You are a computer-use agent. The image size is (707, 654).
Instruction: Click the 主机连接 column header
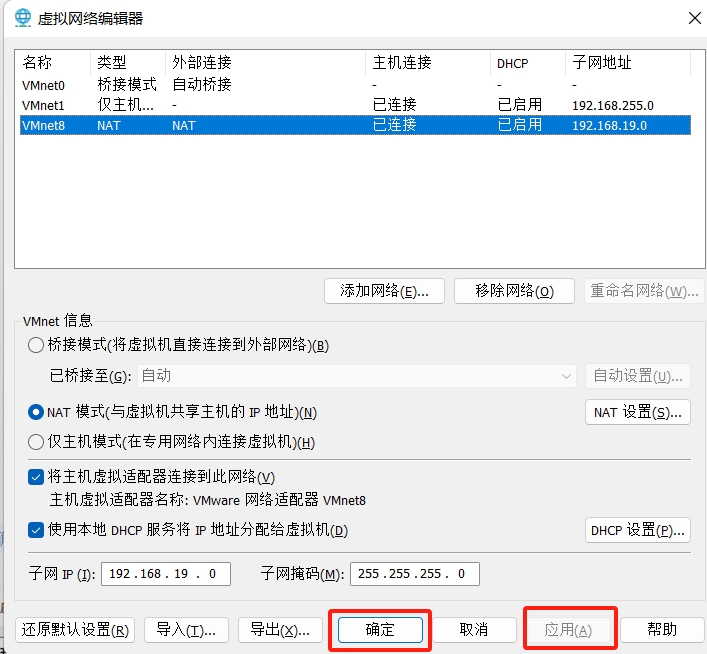point(428,62)
